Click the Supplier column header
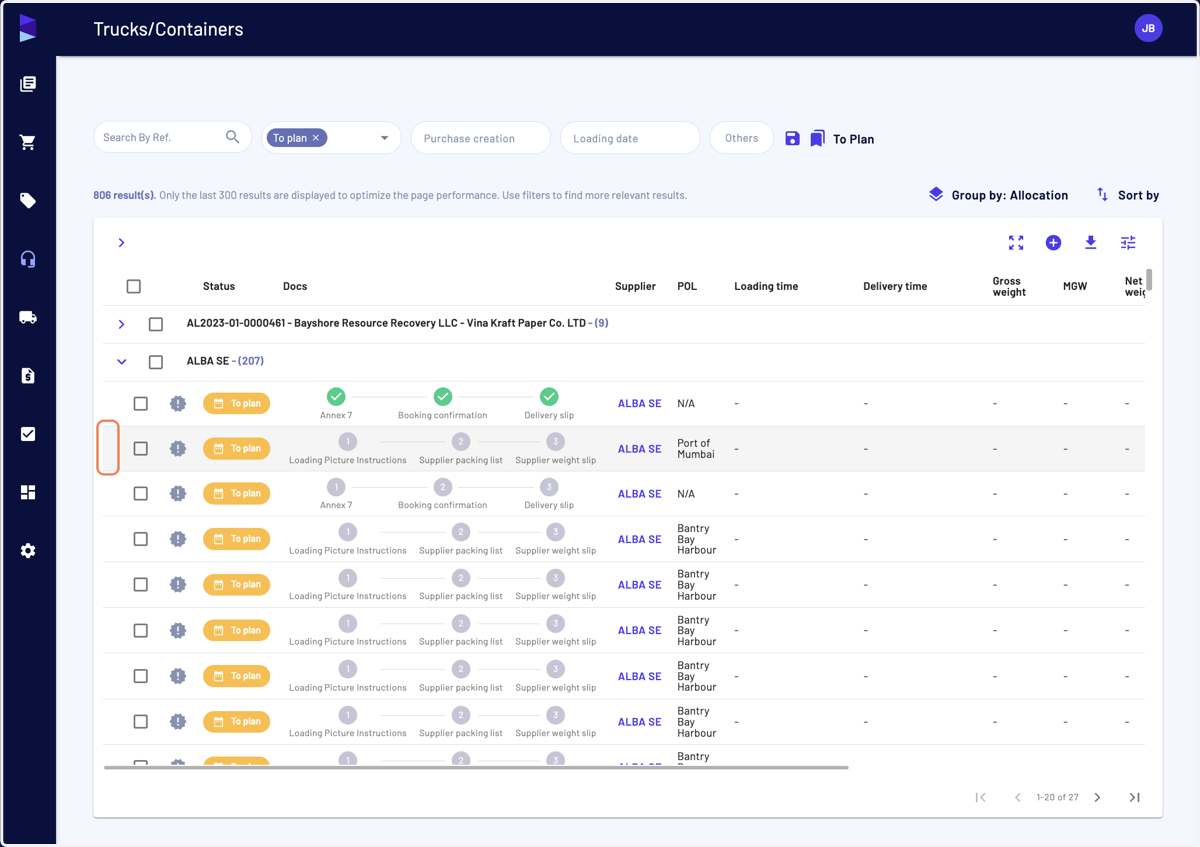The image size is (1200, 847). click(x=635, y=286)
